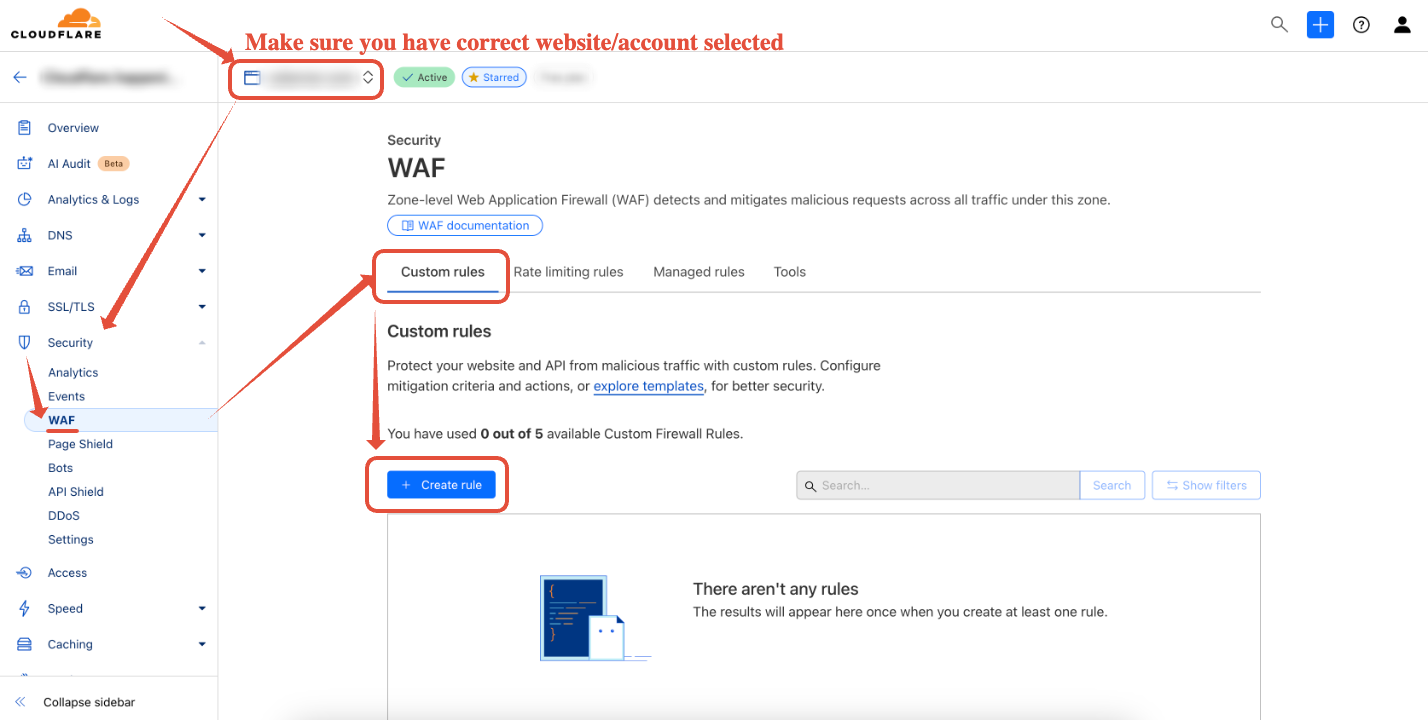
Task: Click the Collapse sidebar double-chevron icon
Action: (20, 702)
